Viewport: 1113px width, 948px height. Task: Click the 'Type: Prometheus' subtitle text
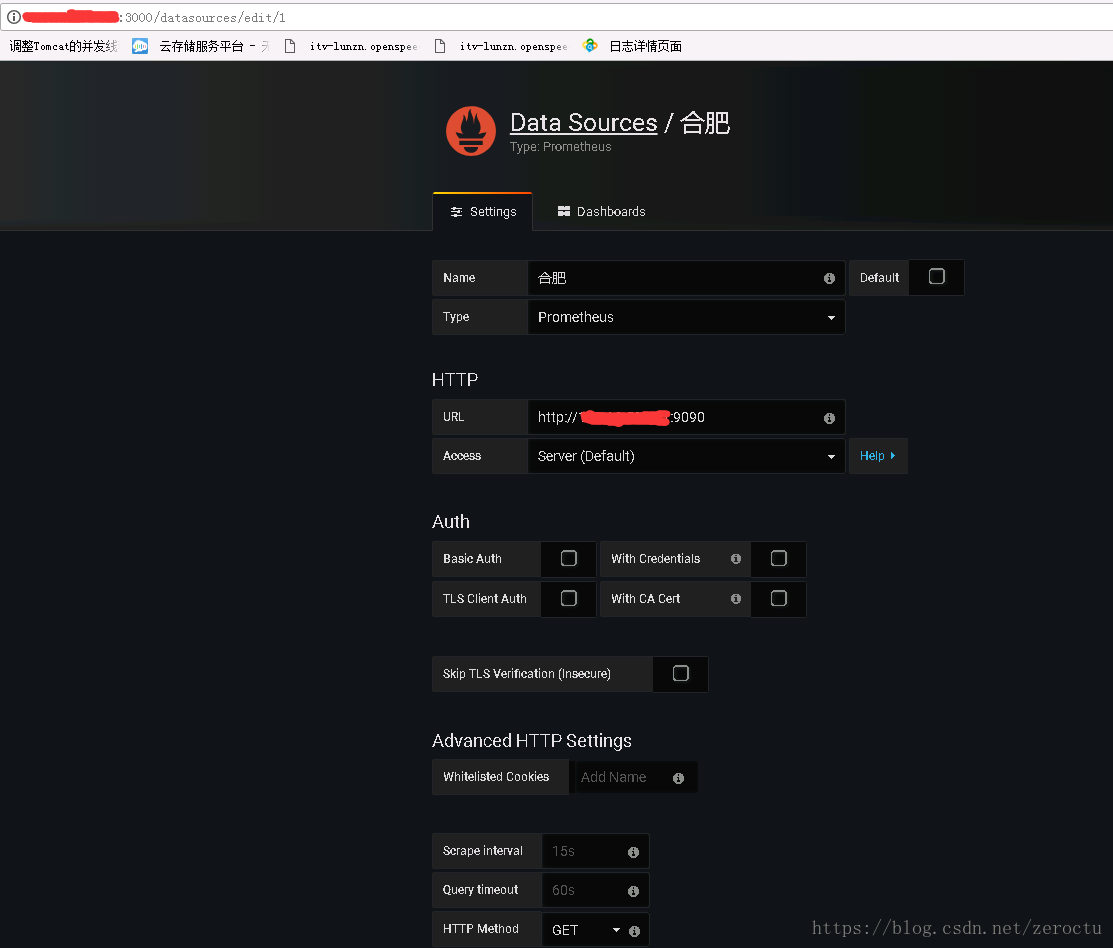pos(560,147)
